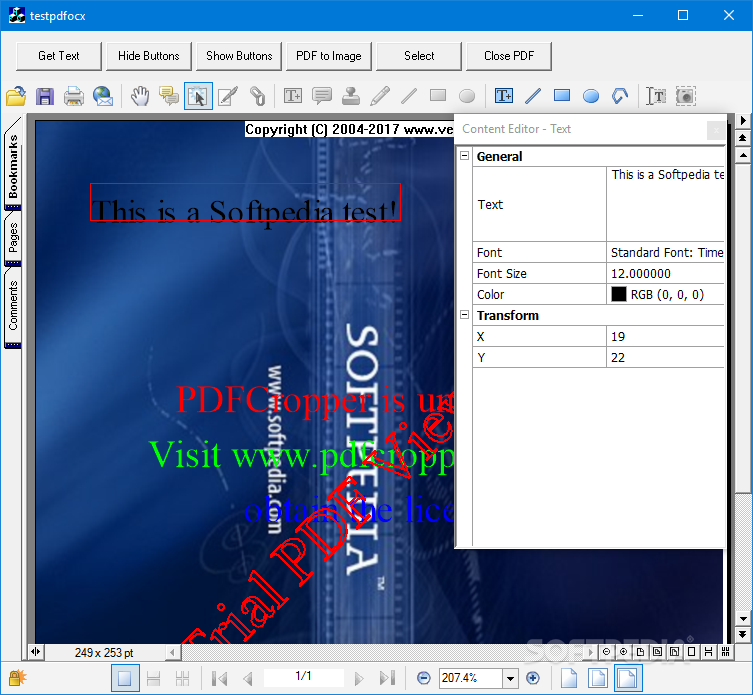Edit the Font Size value 12.000000
Viewport: 753px width, 695px height.
click(x=666, y=274)
